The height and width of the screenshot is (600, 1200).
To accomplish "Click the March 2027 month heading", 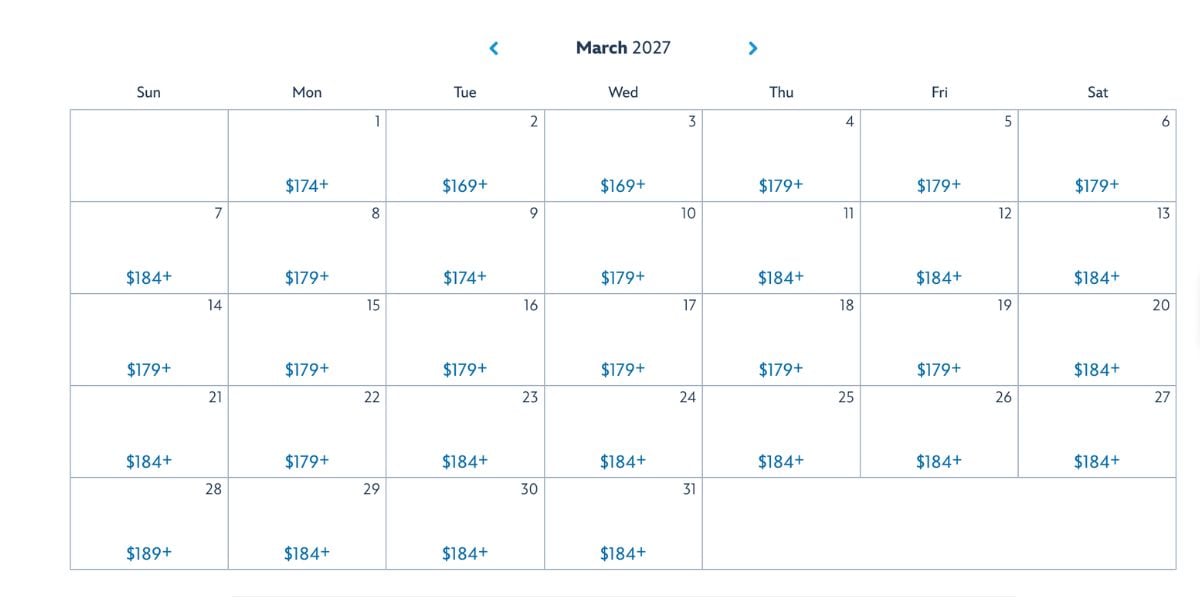I will tap(623, 48).
